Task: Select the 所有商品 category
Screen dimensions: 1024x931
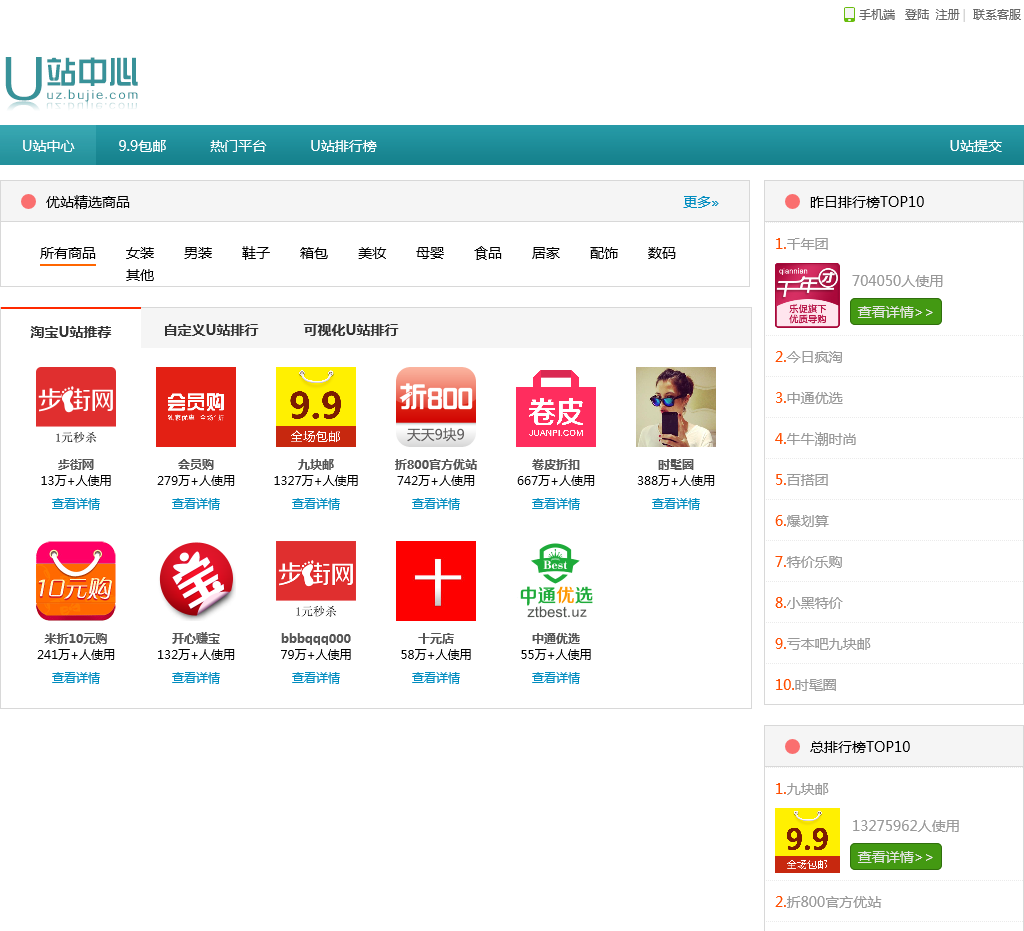Action: pyautogui.click(x=68, y=253)
